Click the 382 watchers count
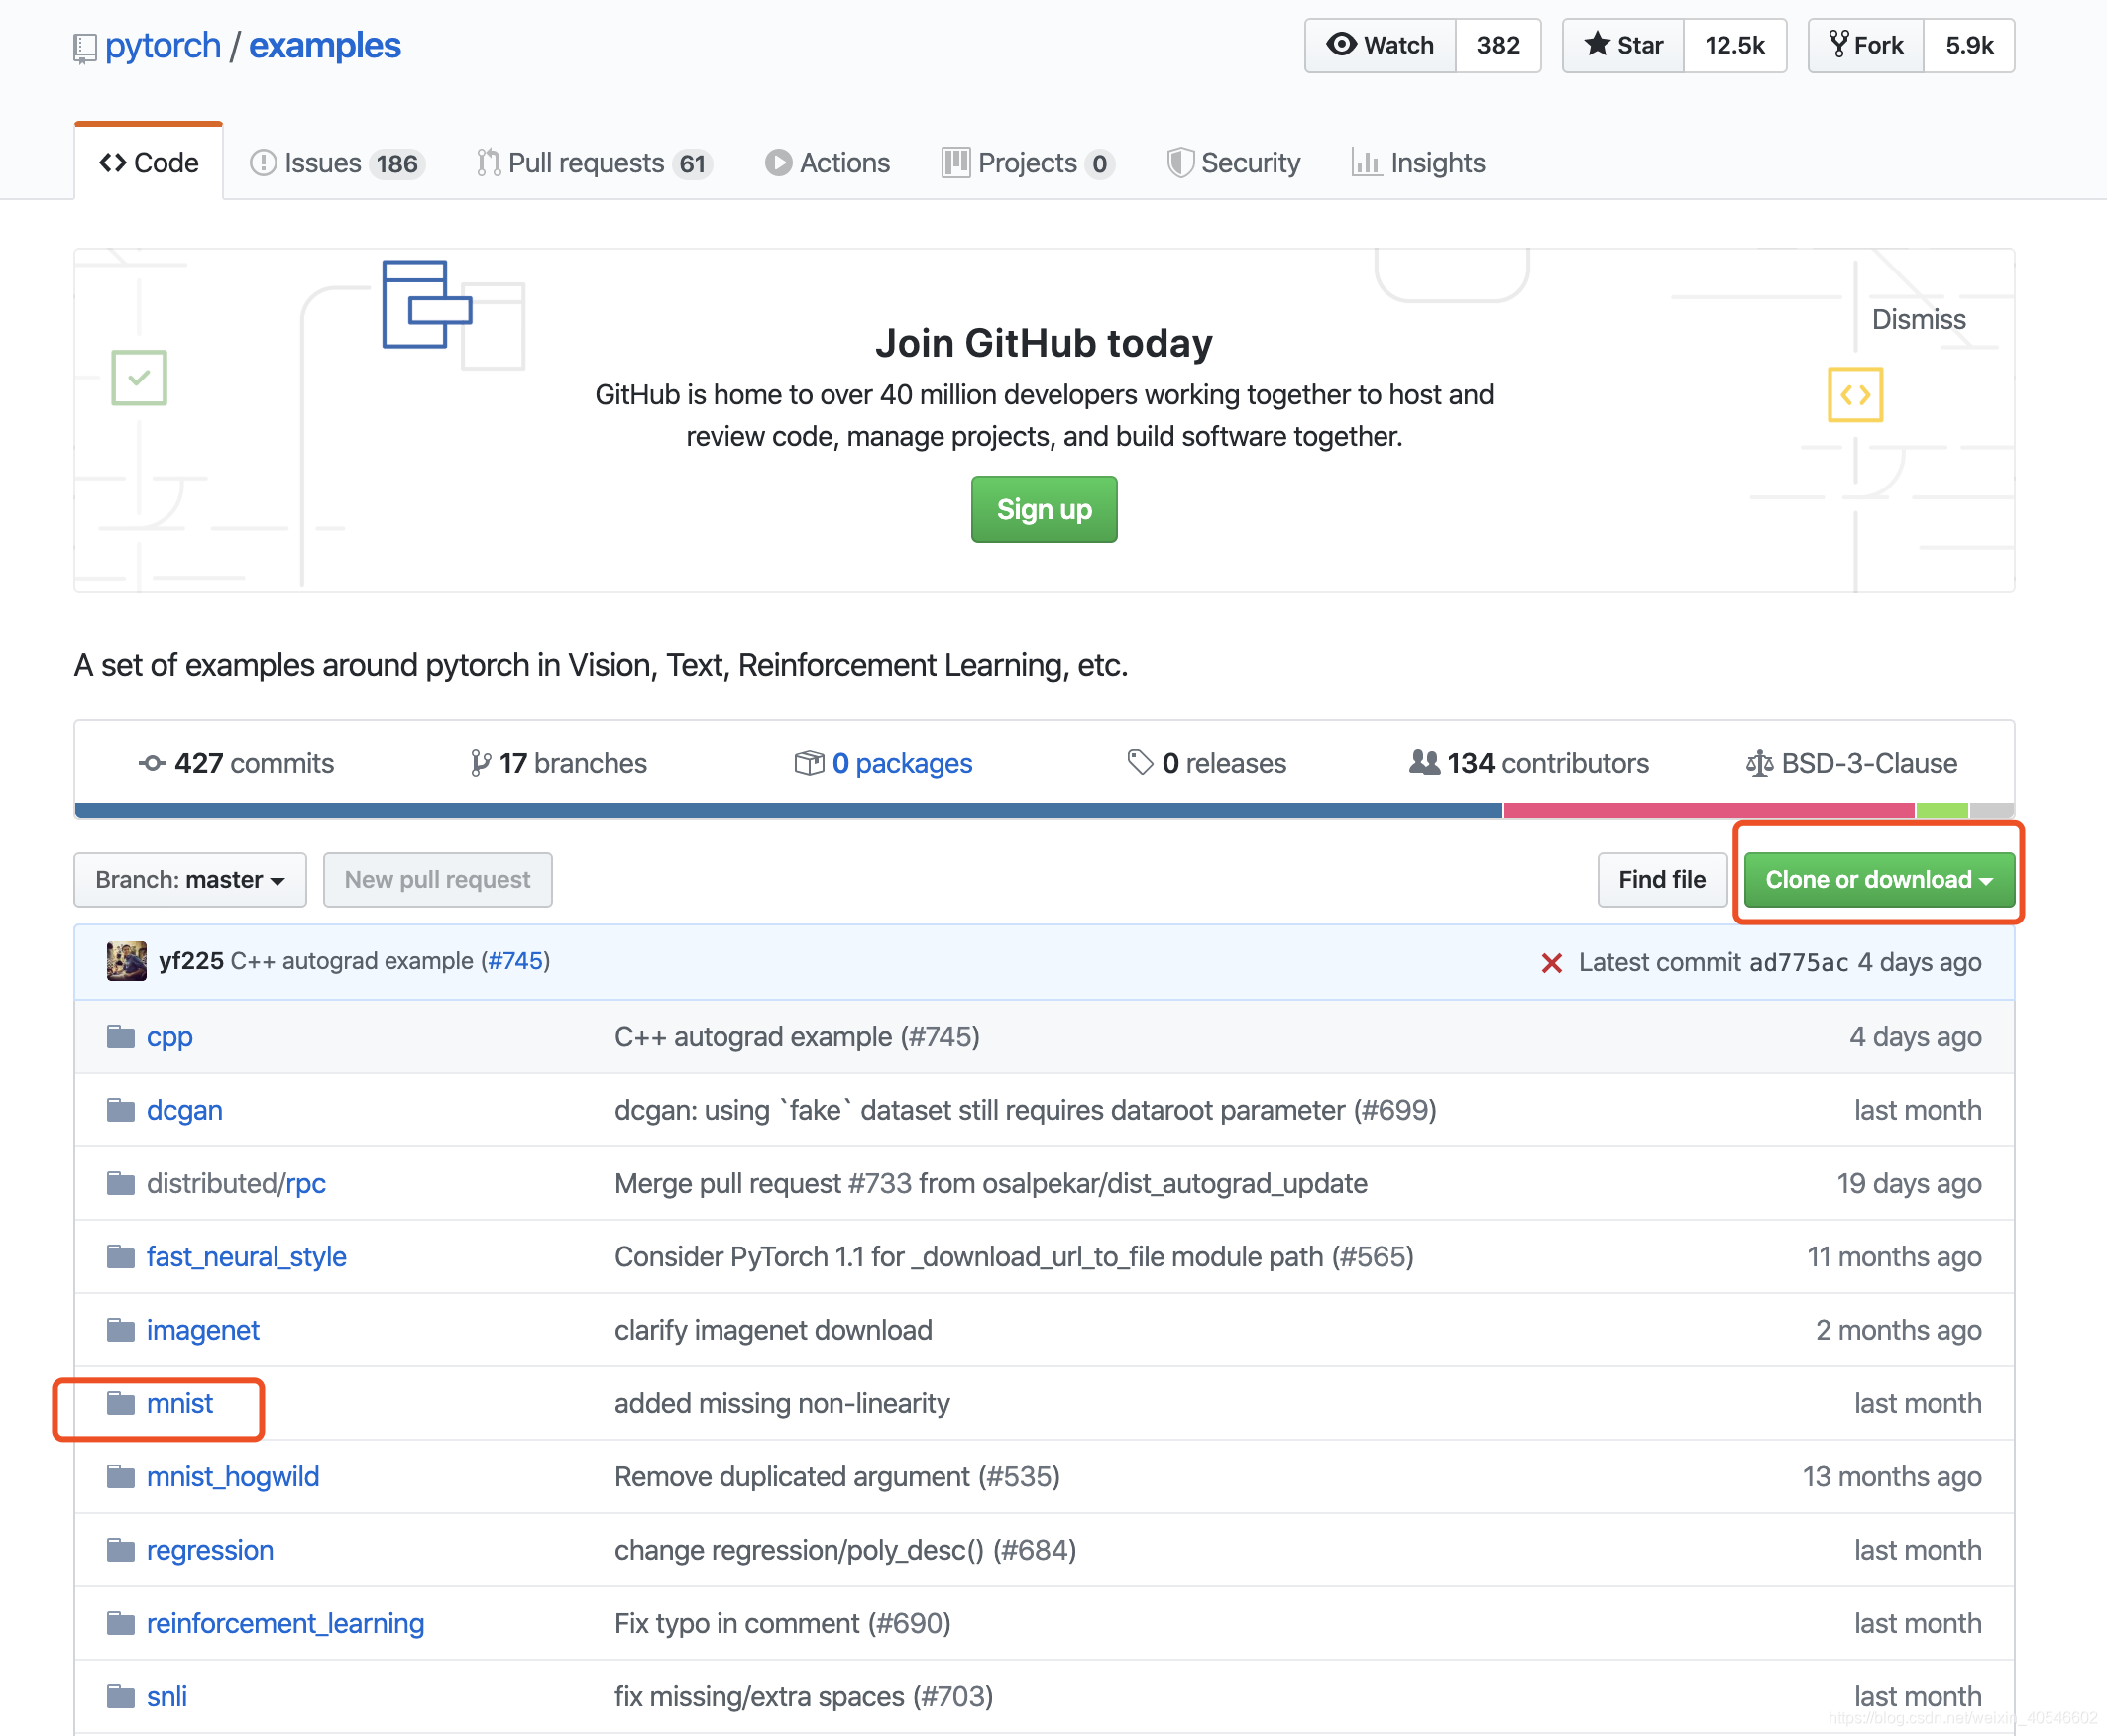2107x1736 pixels. click(x=1498, y=45)
